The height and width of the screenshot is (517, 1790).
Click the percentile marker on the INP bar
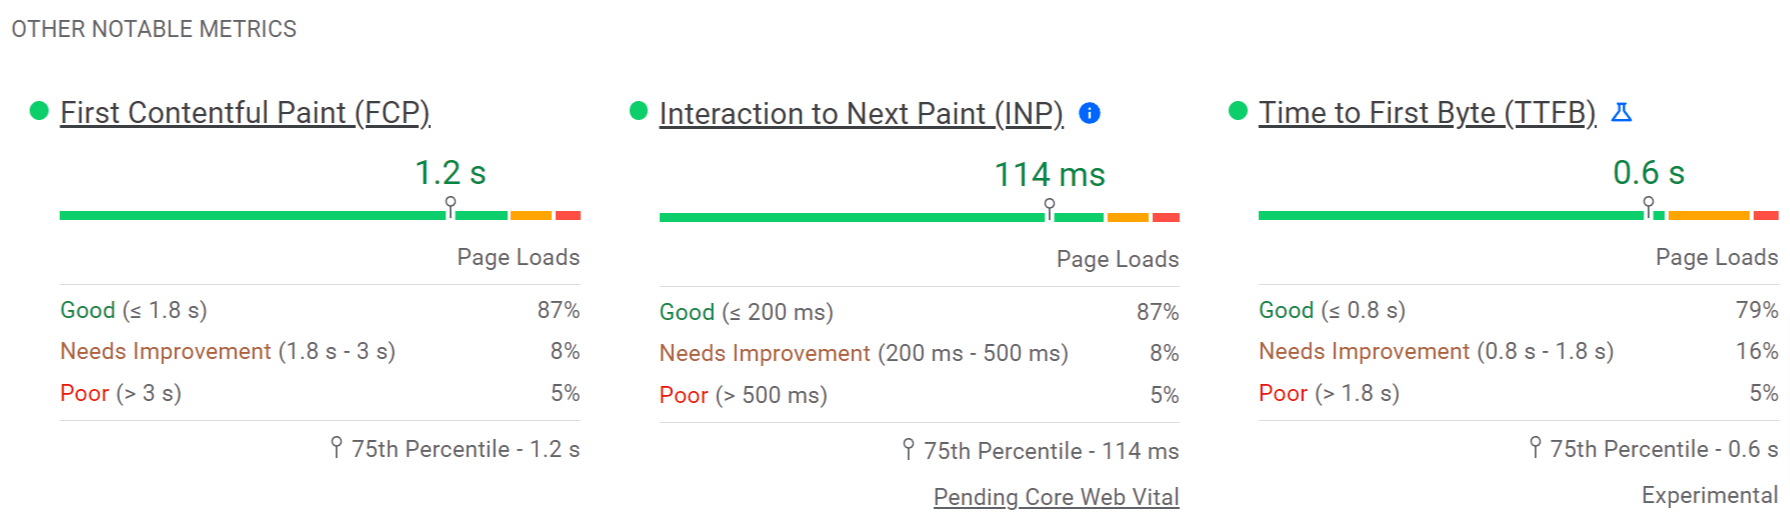pyautogui.click(x=1049, y=207)
